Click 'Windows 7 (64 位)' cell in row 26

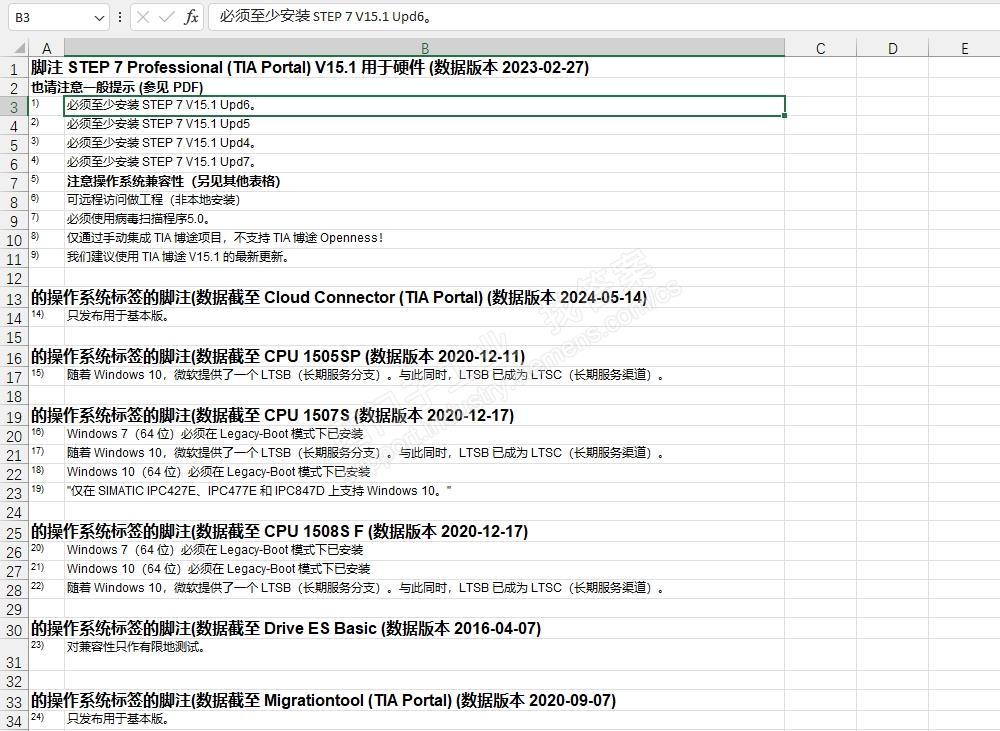tap(424, 550)
